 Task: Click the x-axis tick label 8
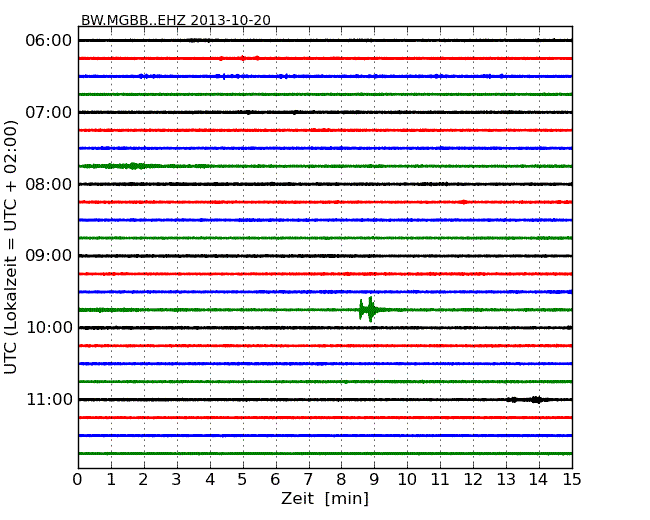click(341, 480)
